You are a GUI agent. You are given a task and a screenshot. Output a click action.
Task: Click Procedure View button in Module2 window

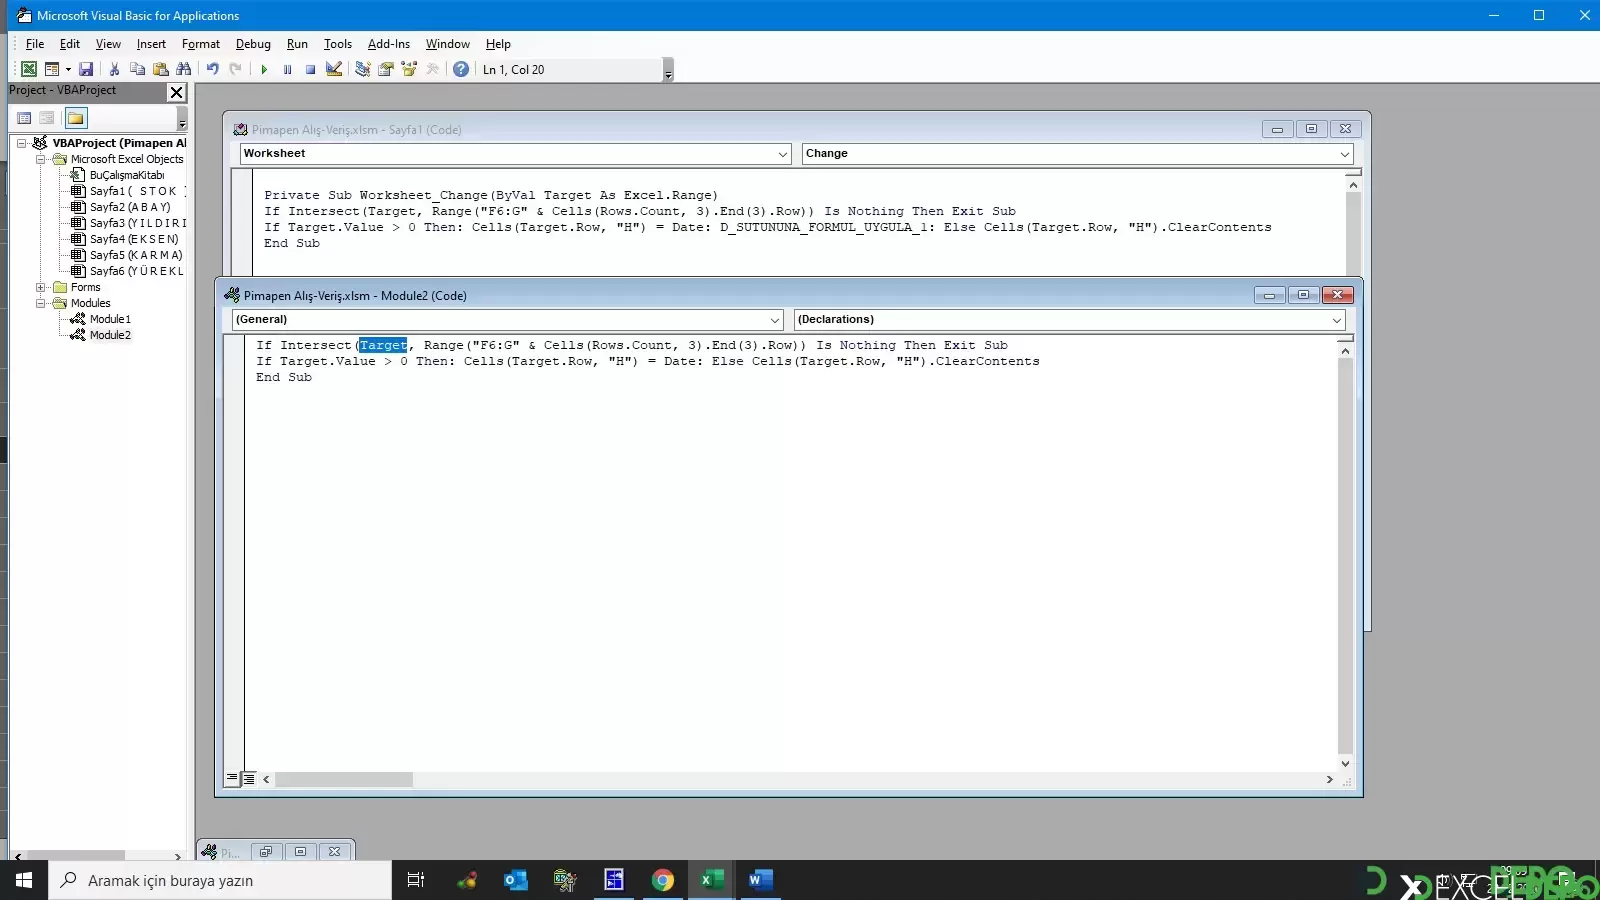pyautogui.click(x=232, y=779)
